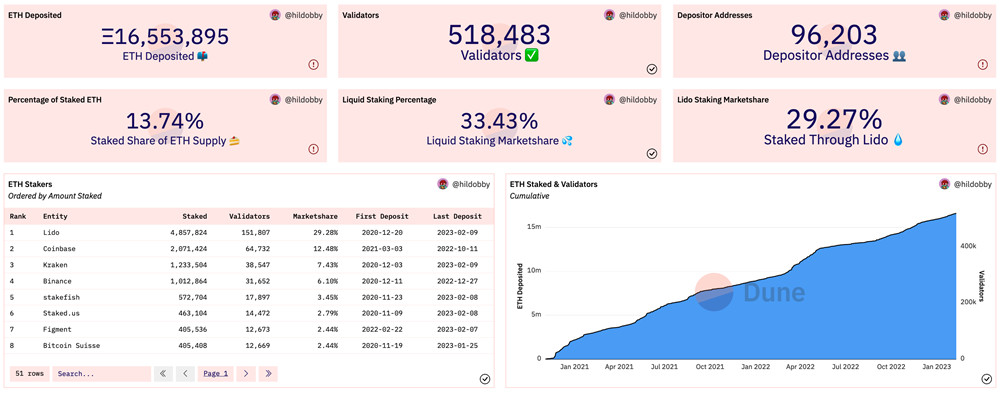
Task: Click warning icon on Percentage of Staked ETH card
Action: pos(314,149)
